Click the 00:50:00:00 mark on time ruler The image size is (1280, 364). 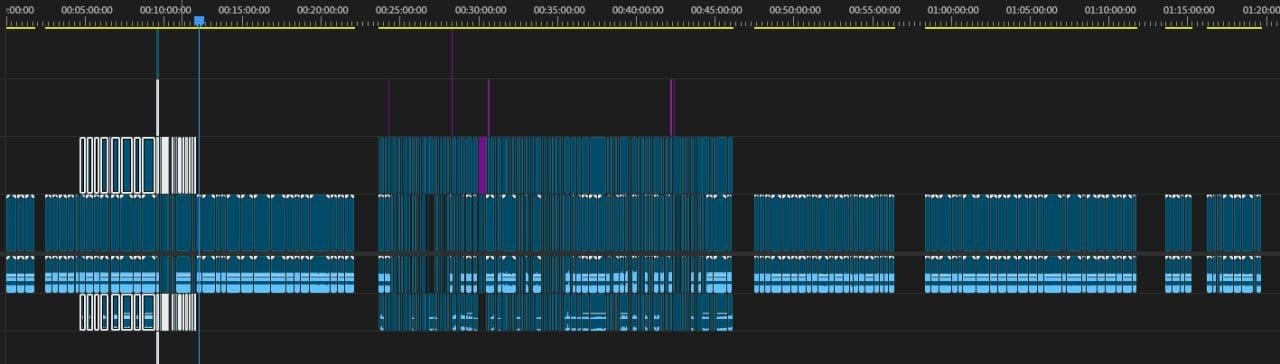tap(795, 9)
